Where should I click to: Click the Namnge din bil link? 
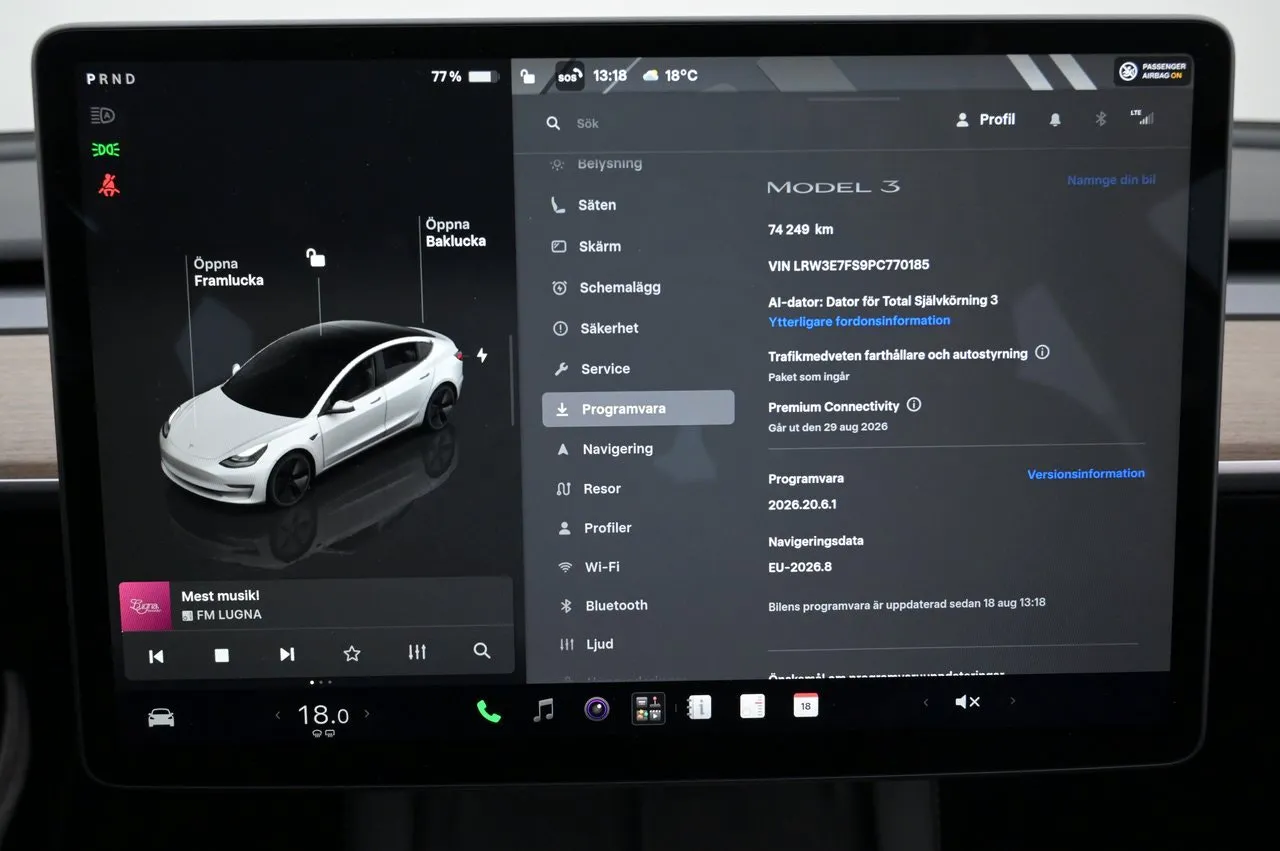[1111, 181]
